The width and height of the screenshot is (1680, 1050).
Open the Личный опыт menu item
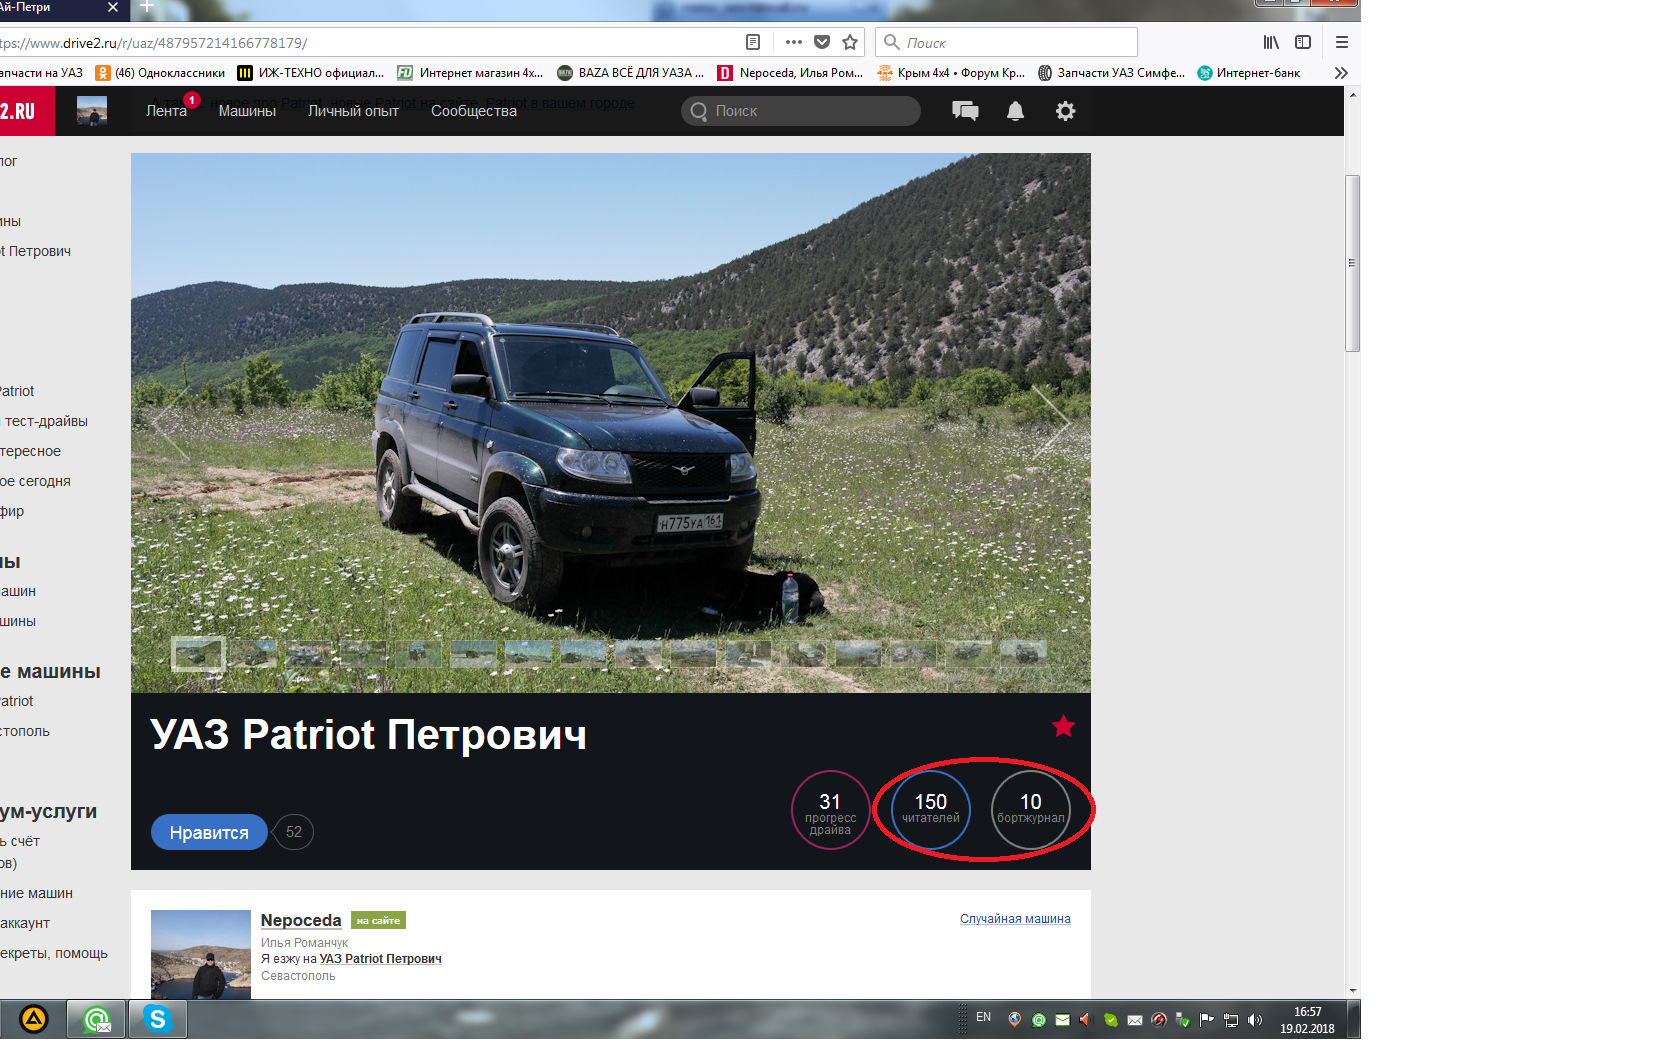tap(353, 111)
